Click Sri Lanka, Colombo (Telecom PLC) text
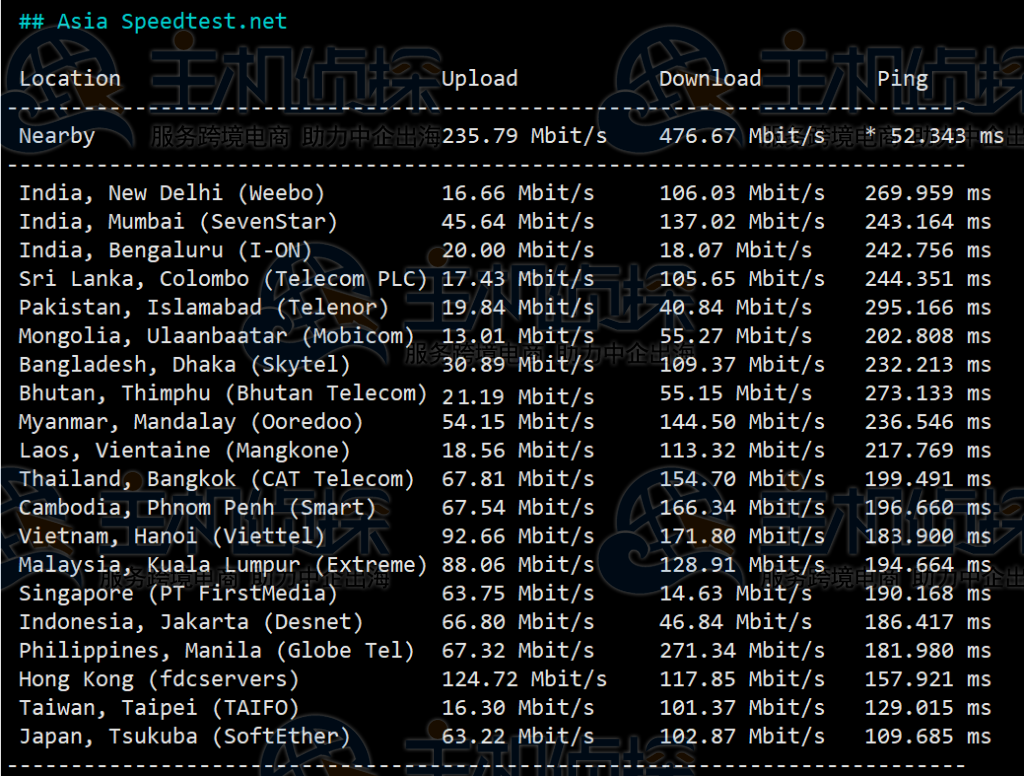Viewport: 1024px width, 776px height. [x=223, y=279]
